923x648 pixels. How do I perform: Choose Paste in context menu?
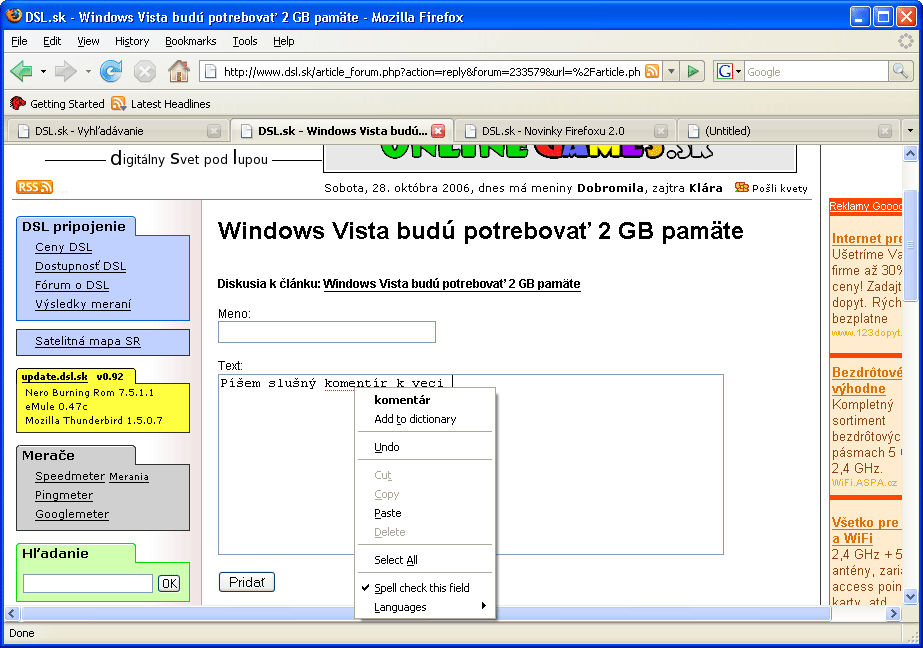pyautogui.click(x=425, y=513)
